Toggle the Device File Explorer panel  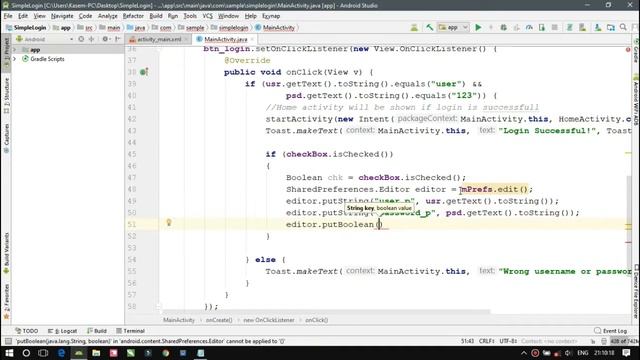pyautogui.click(x=636, y=292)
